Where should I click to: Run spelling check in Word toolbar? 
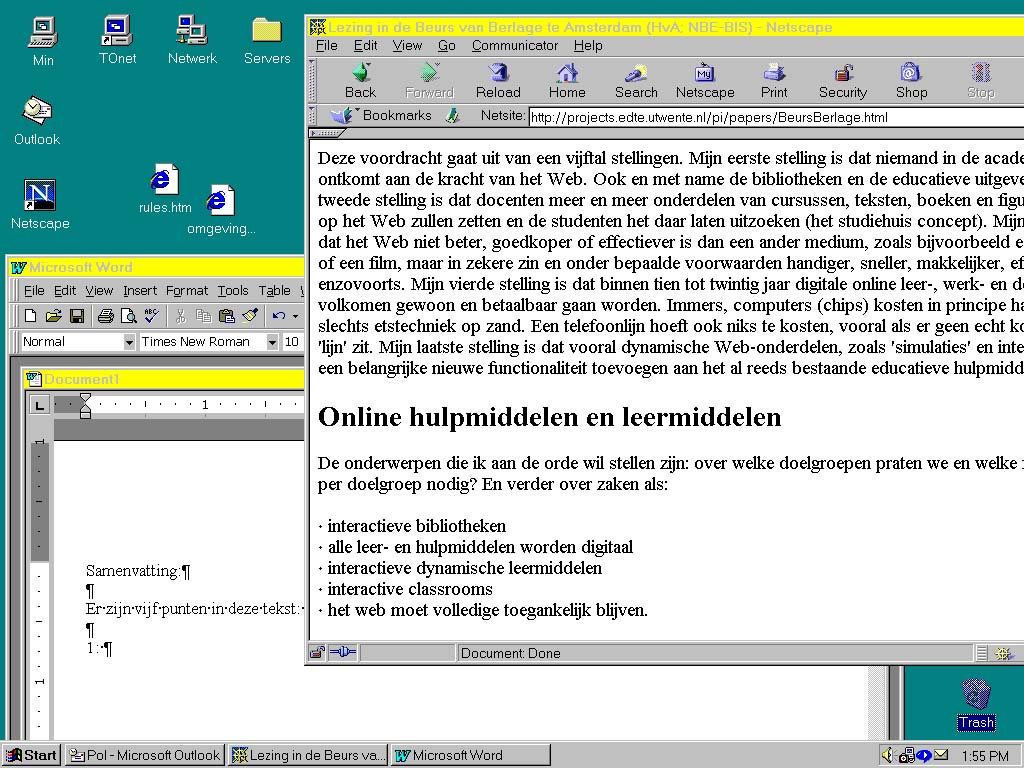(x=152, y=316)
